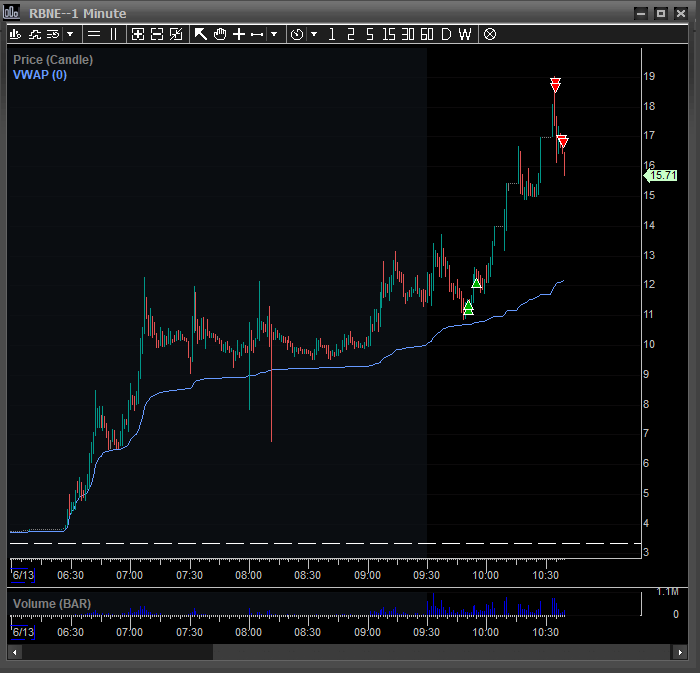Click the chart icon in the title bar
The width and height of the screenshot is (700, 673).
pos(11,12)
